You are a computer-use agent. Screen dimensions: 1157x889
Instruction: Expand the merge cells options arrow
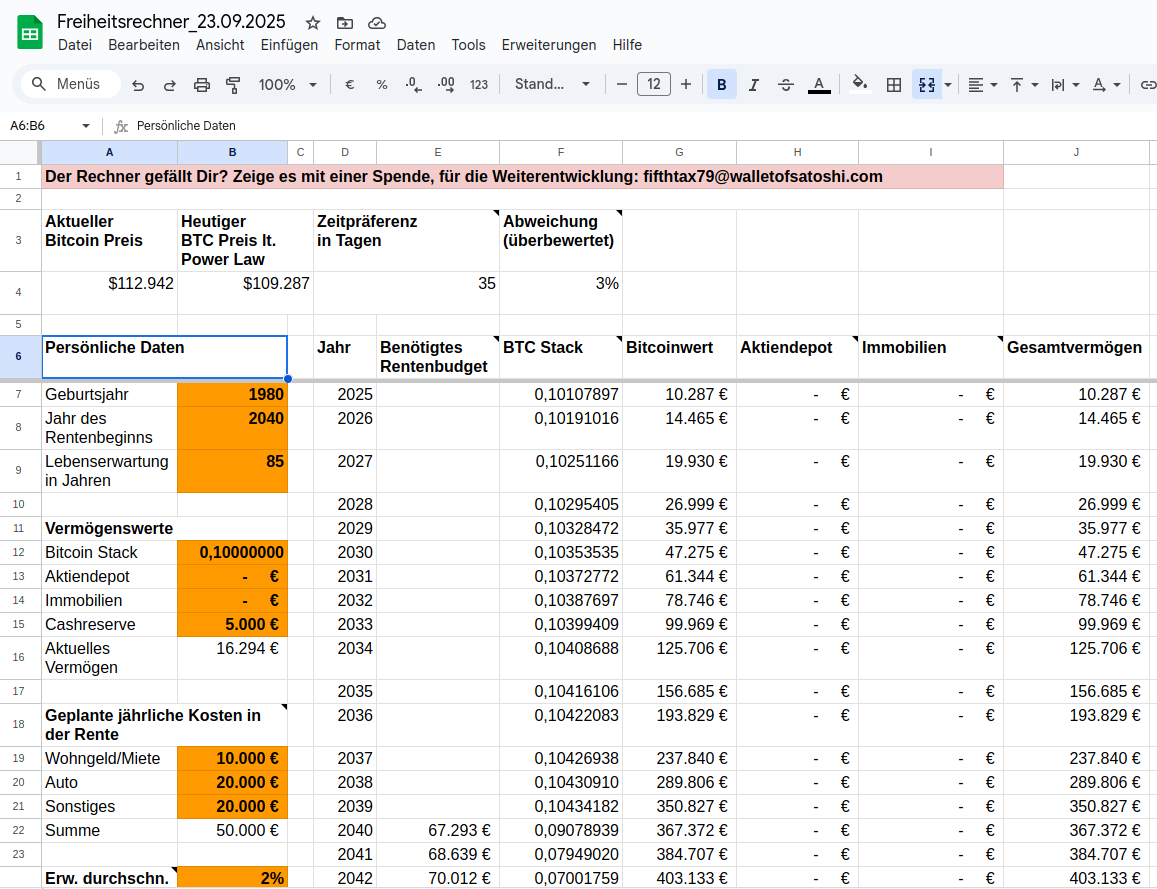tap(948, 85)
